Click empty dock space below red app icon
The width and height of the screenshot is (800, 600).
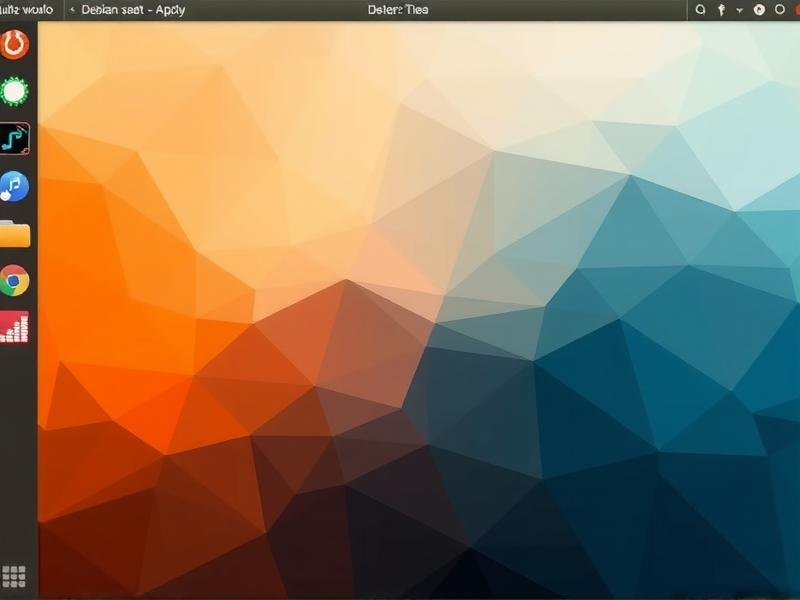[x=15, y=450]
